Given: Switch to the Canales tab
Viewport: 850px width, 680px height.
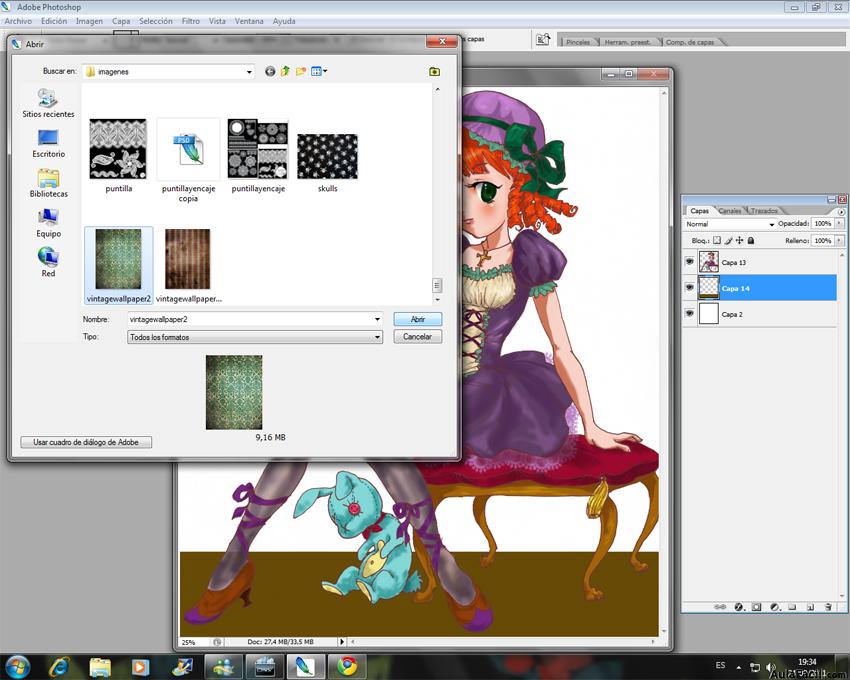Looking at the screenshot, I should pyautogui.click(x=730, y=210).
